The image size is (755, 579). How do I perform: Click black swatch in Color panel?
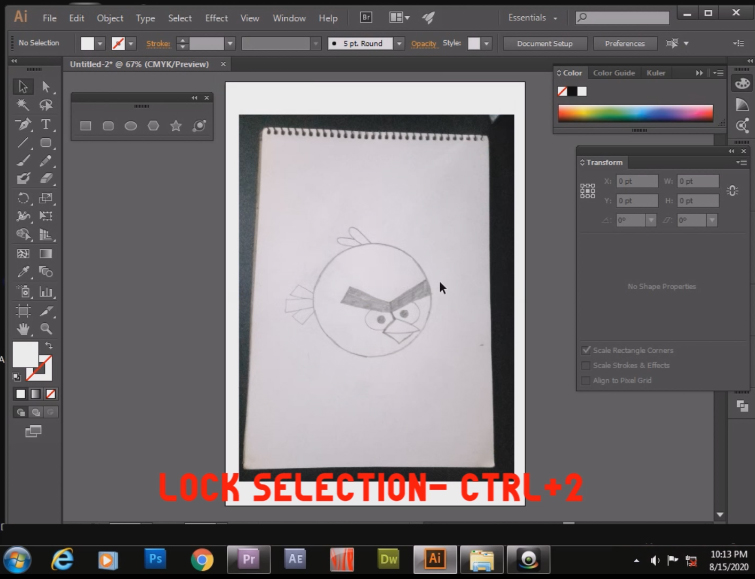[x=572, y=92]
